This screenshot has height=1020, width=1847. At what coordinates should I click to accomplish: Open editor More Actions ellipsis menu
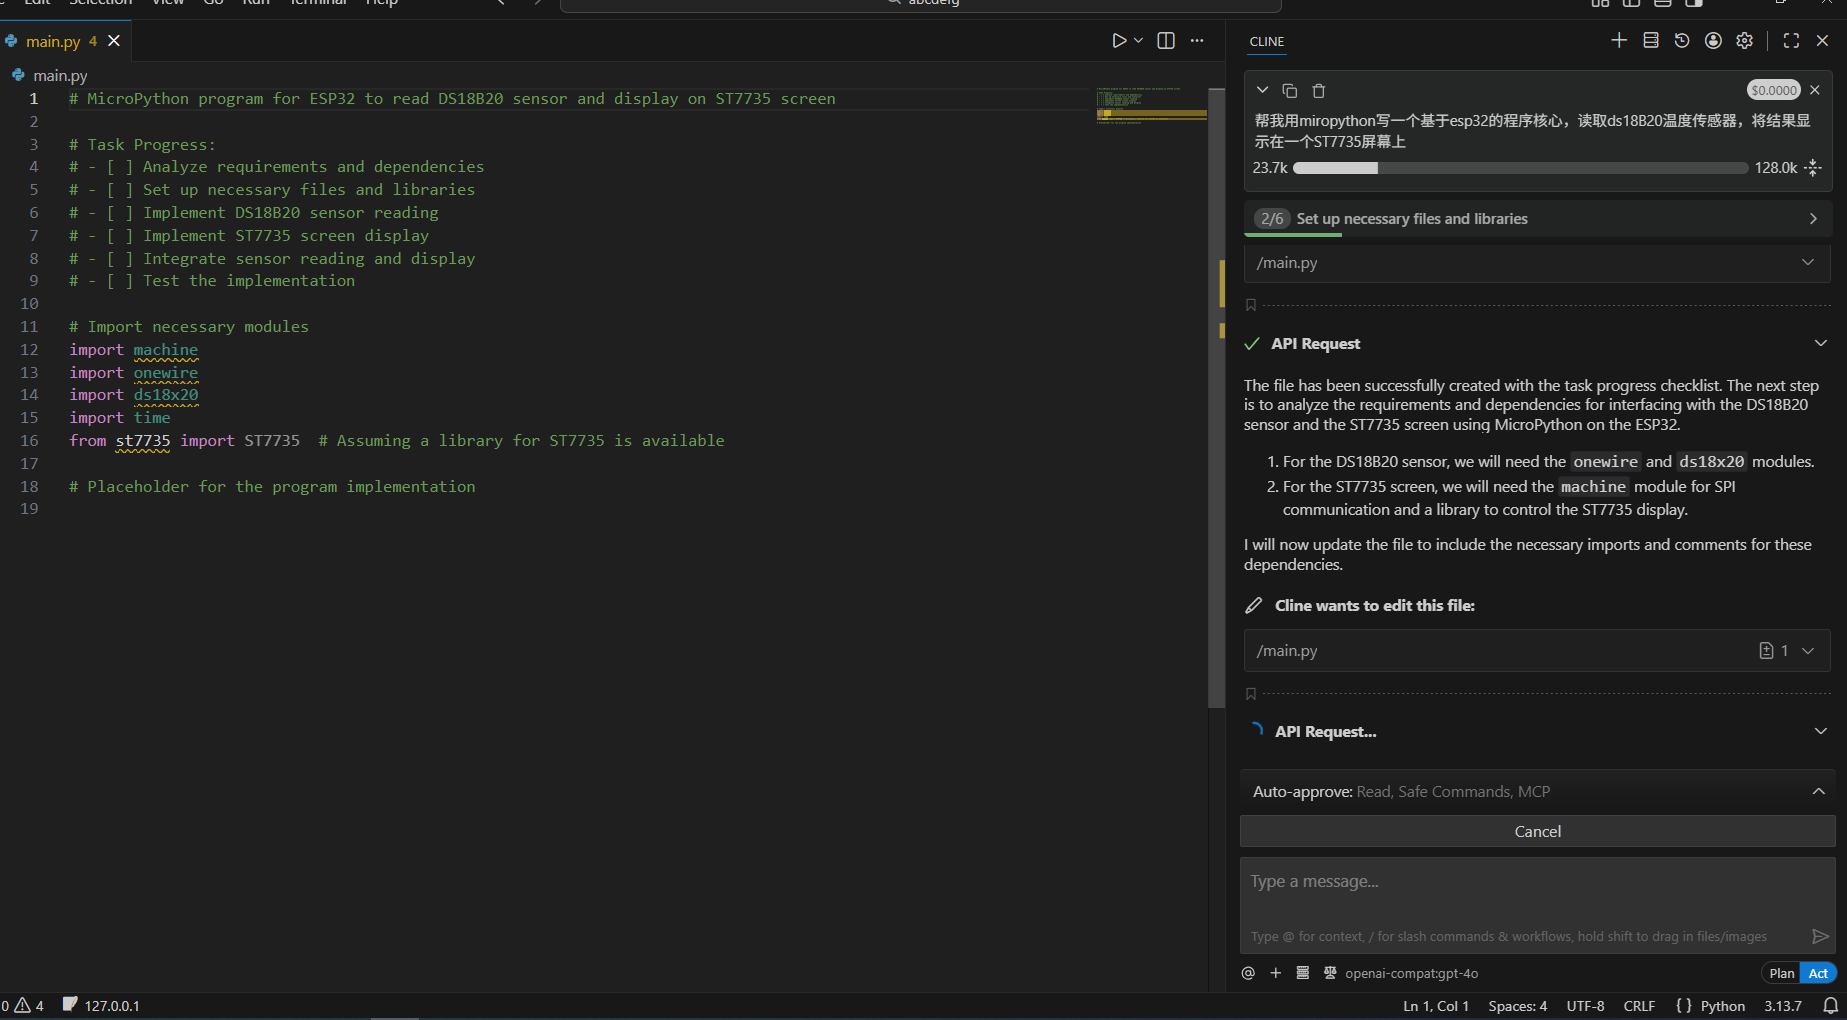(x=1197, y=41)
